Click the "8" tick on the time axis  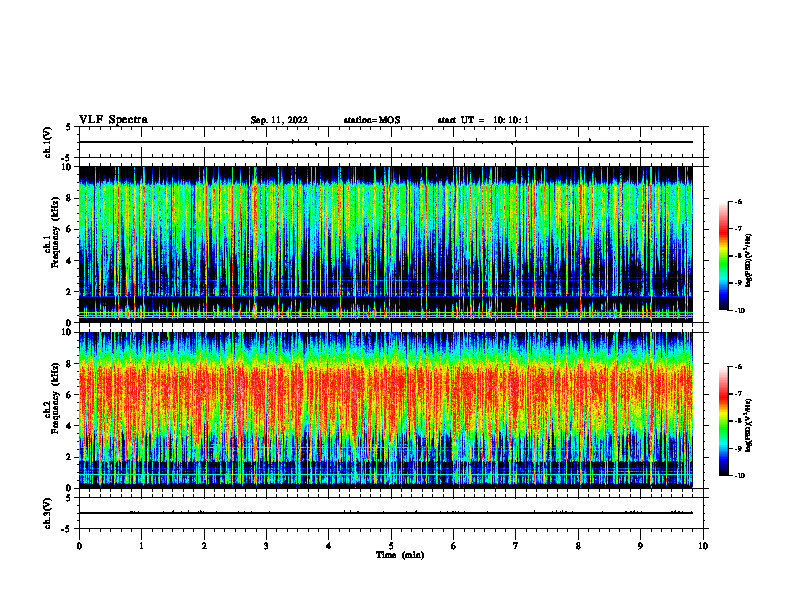578,546
